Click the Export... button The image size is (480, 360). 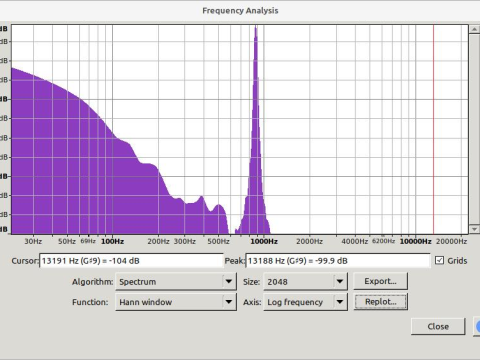pyautogui.click(x=380, y=281)
